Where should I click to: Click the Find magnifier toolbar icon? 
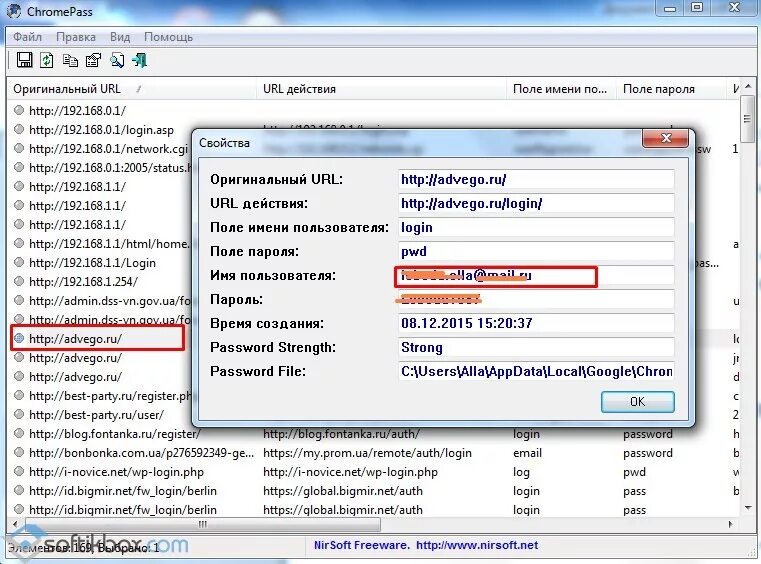coord(117,60)
